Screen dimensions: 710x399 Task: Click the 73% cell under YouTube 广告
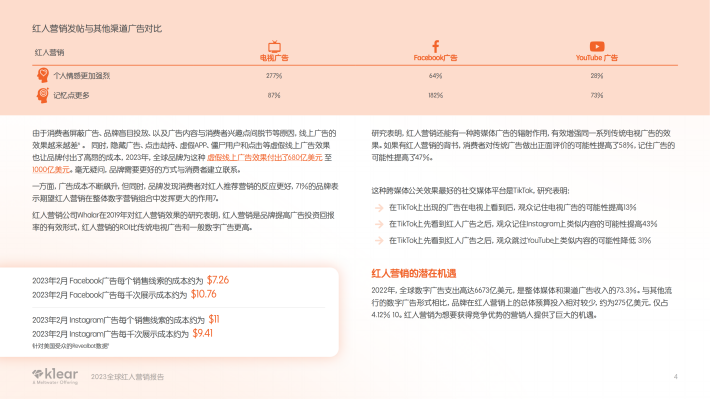tap(597, 95)
